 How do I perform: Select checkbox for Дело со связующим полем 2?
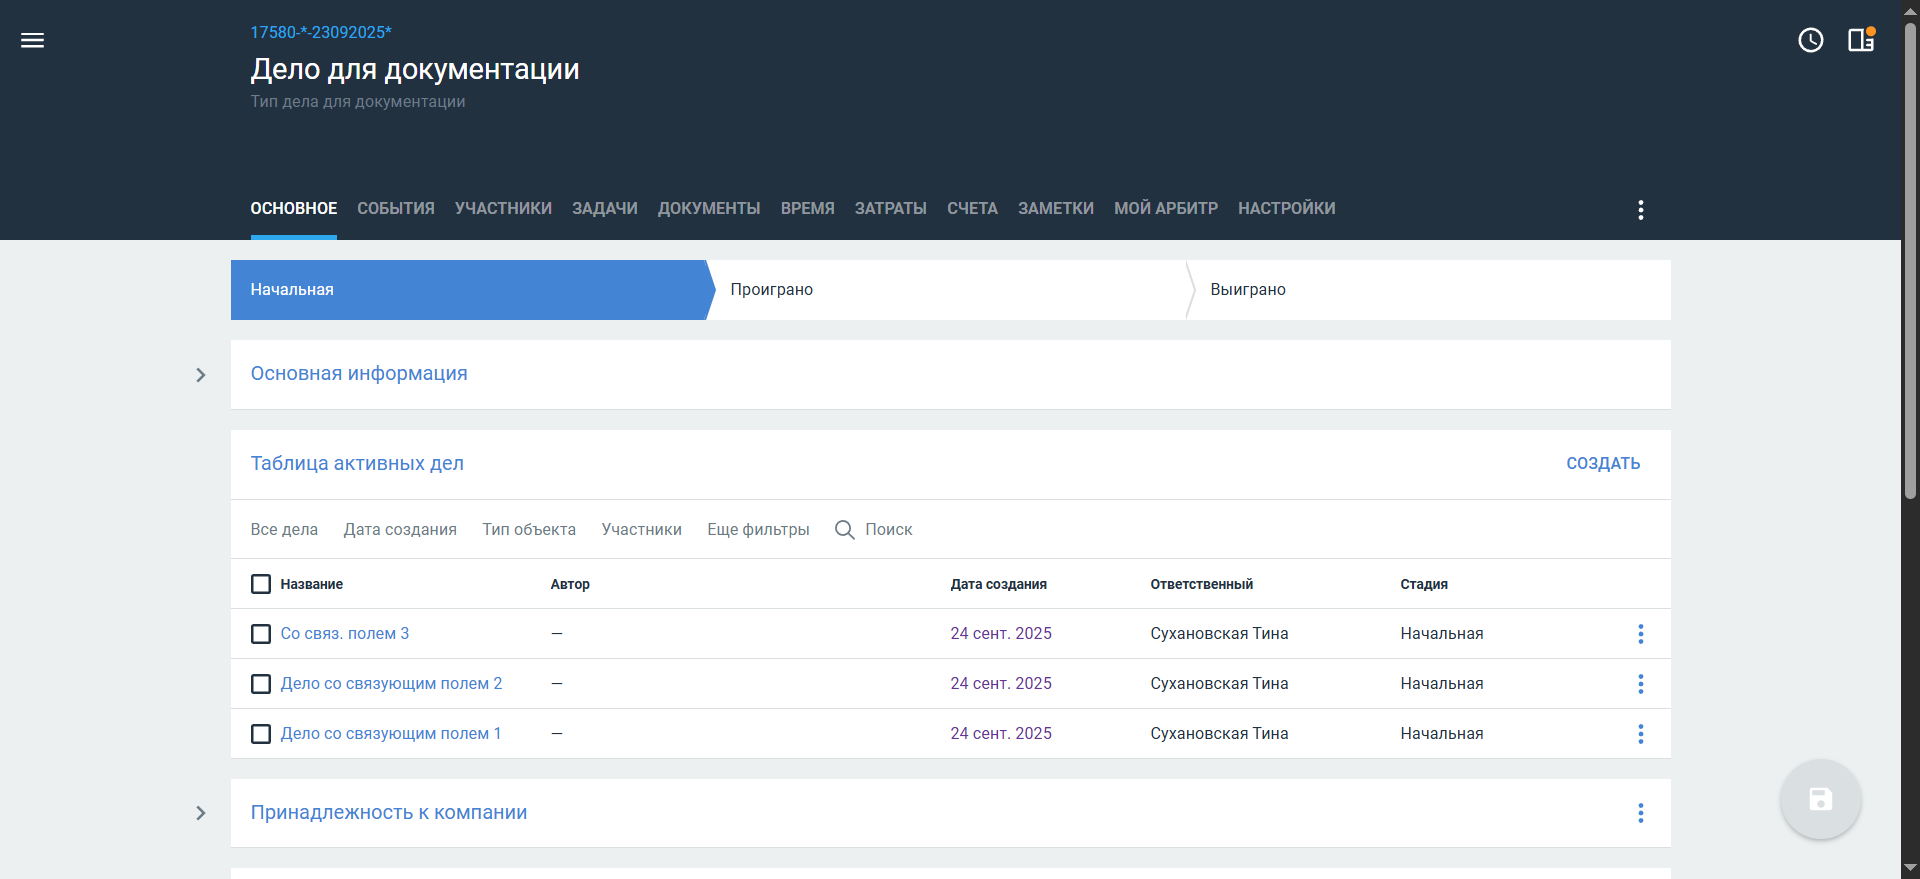click(261, 684)
